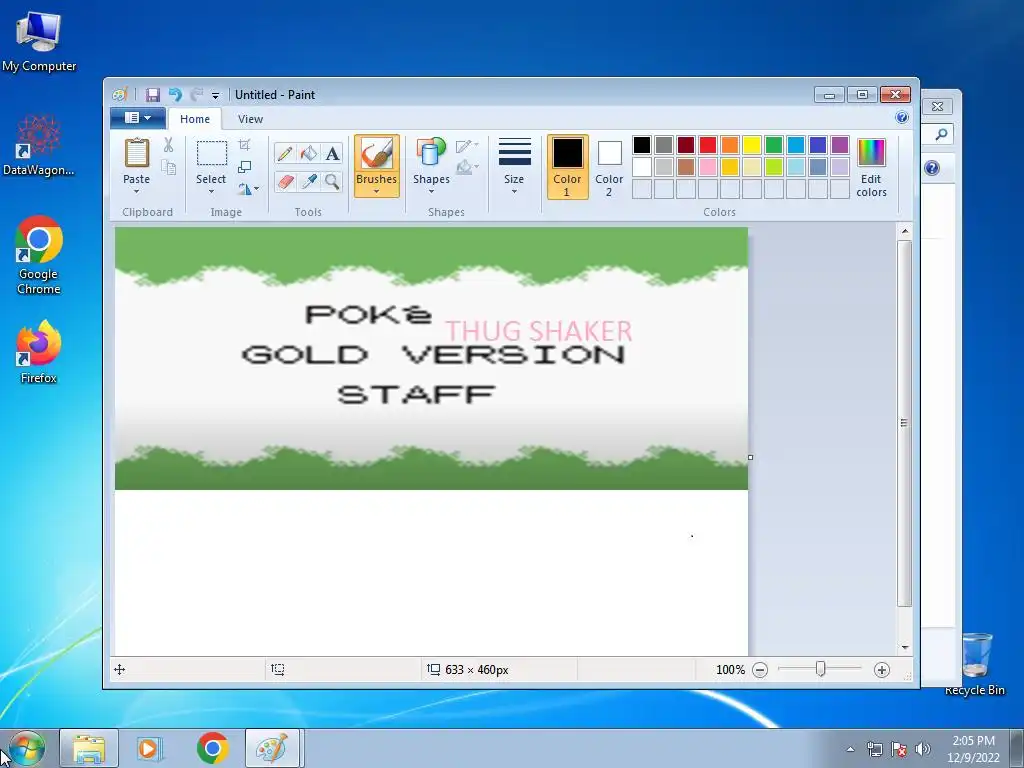Click the Crop icon in Image group
Screen dimensions: 1024x768
click(244, 145)
